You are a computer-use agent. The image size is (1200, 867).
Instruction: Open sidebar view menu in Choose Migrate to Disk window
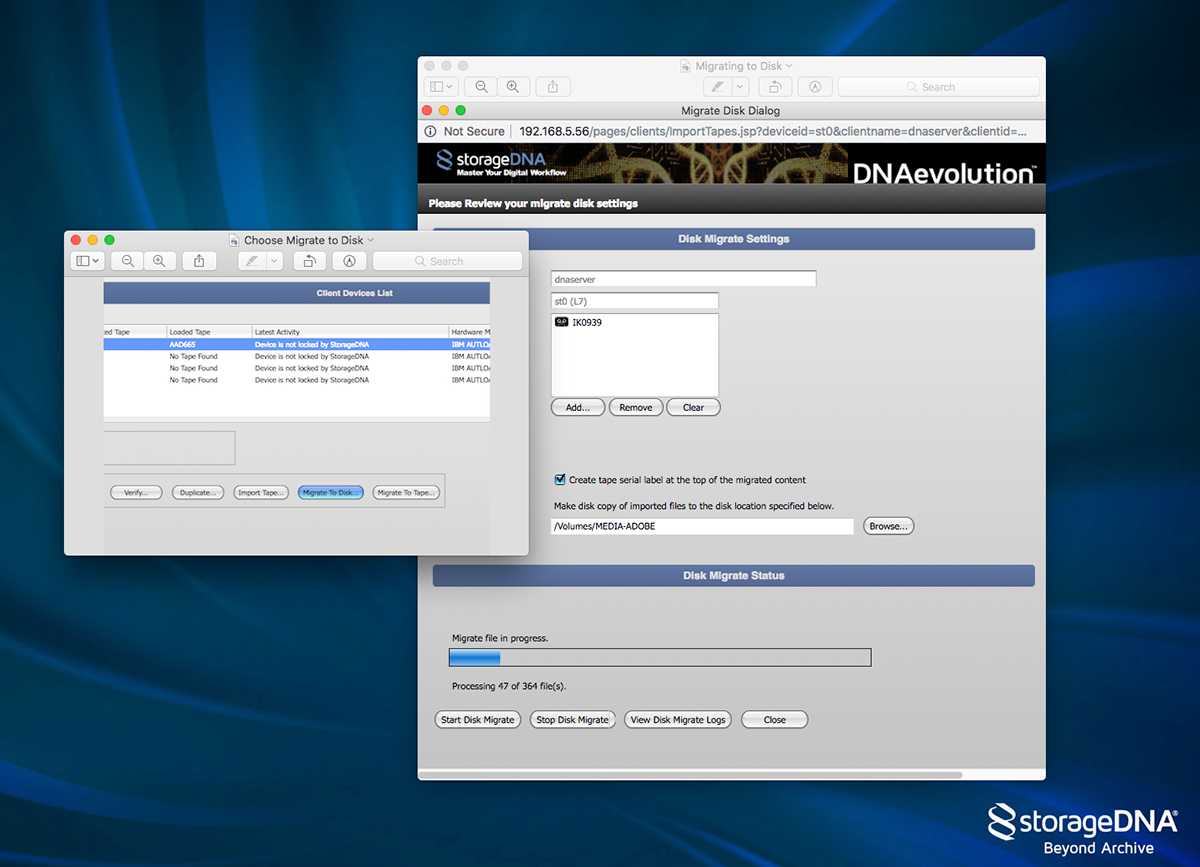click(87, 261)
